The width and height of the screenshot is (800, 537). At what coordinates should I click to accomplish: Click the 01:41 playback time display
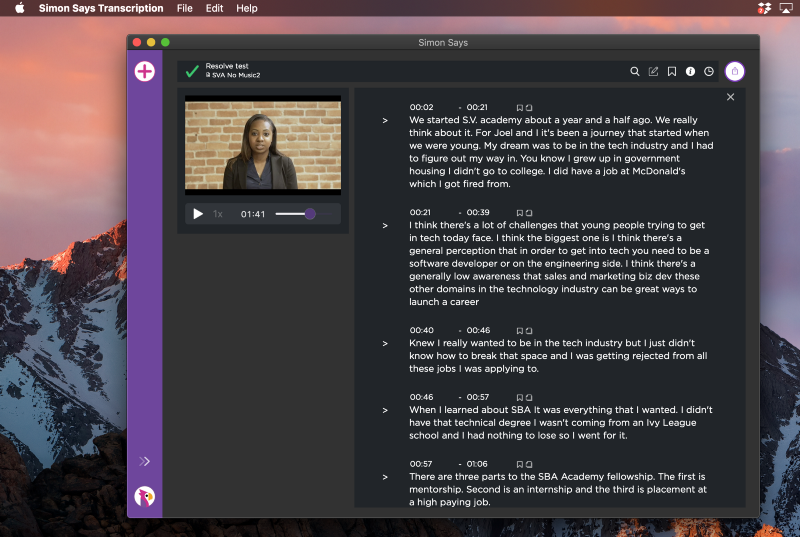(x=253, y=214)
